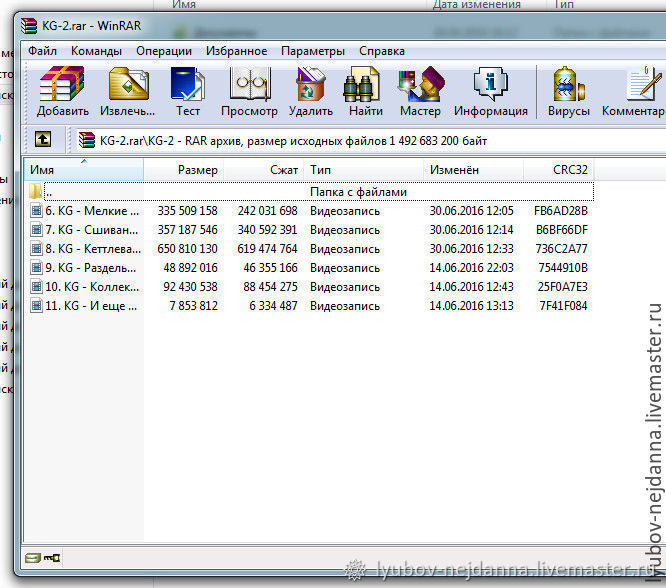Image resolution: width=666 pixels, height=588 pixels.
Task: Launch the Мастер (Wizard) icon
Action: pyautogui.click(x=420, y=84)
